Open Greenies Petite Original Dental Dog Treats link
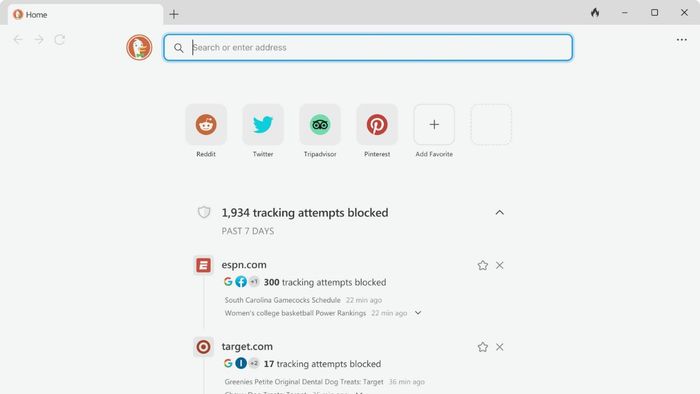This screenshot has width=700, height=394. 304,382
